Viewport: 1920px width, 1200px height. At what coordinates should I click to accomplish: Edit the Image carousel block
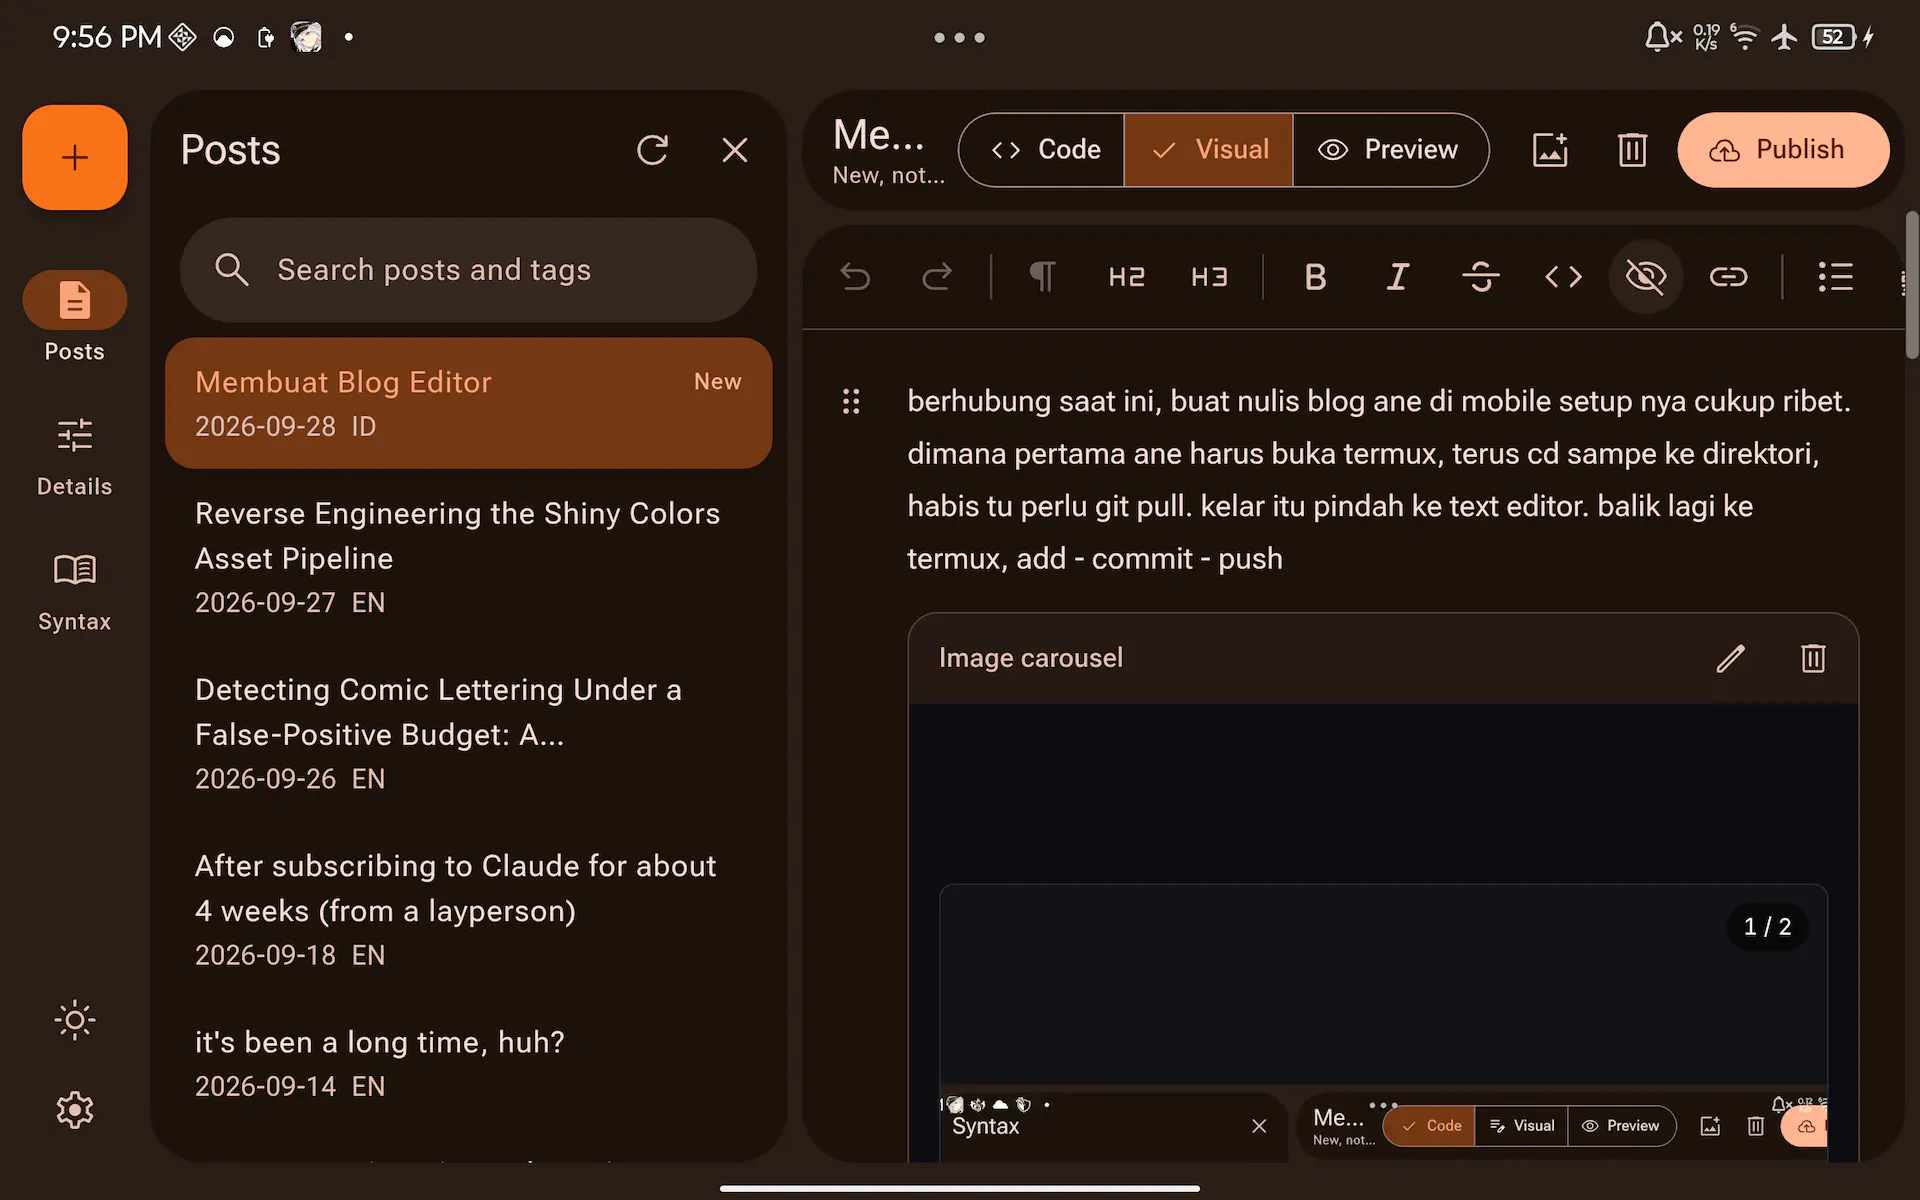(1730, 658)
